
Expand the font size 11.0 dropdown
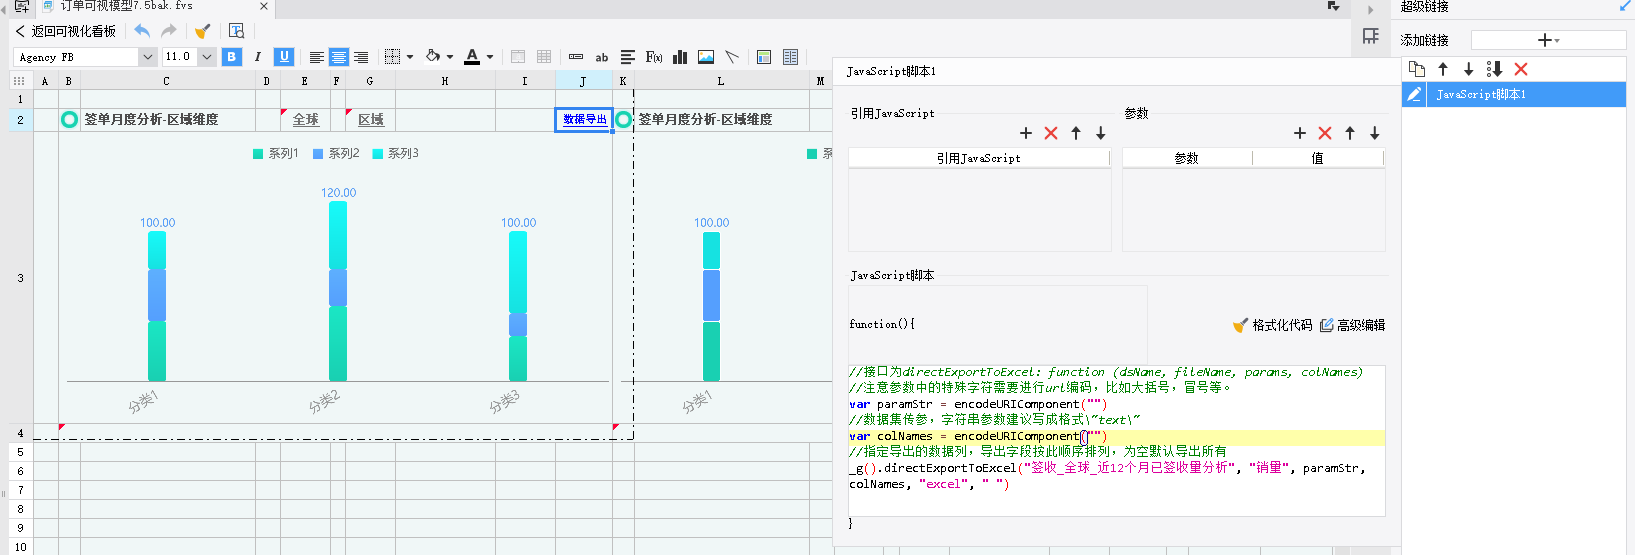(x=207, y=57)
